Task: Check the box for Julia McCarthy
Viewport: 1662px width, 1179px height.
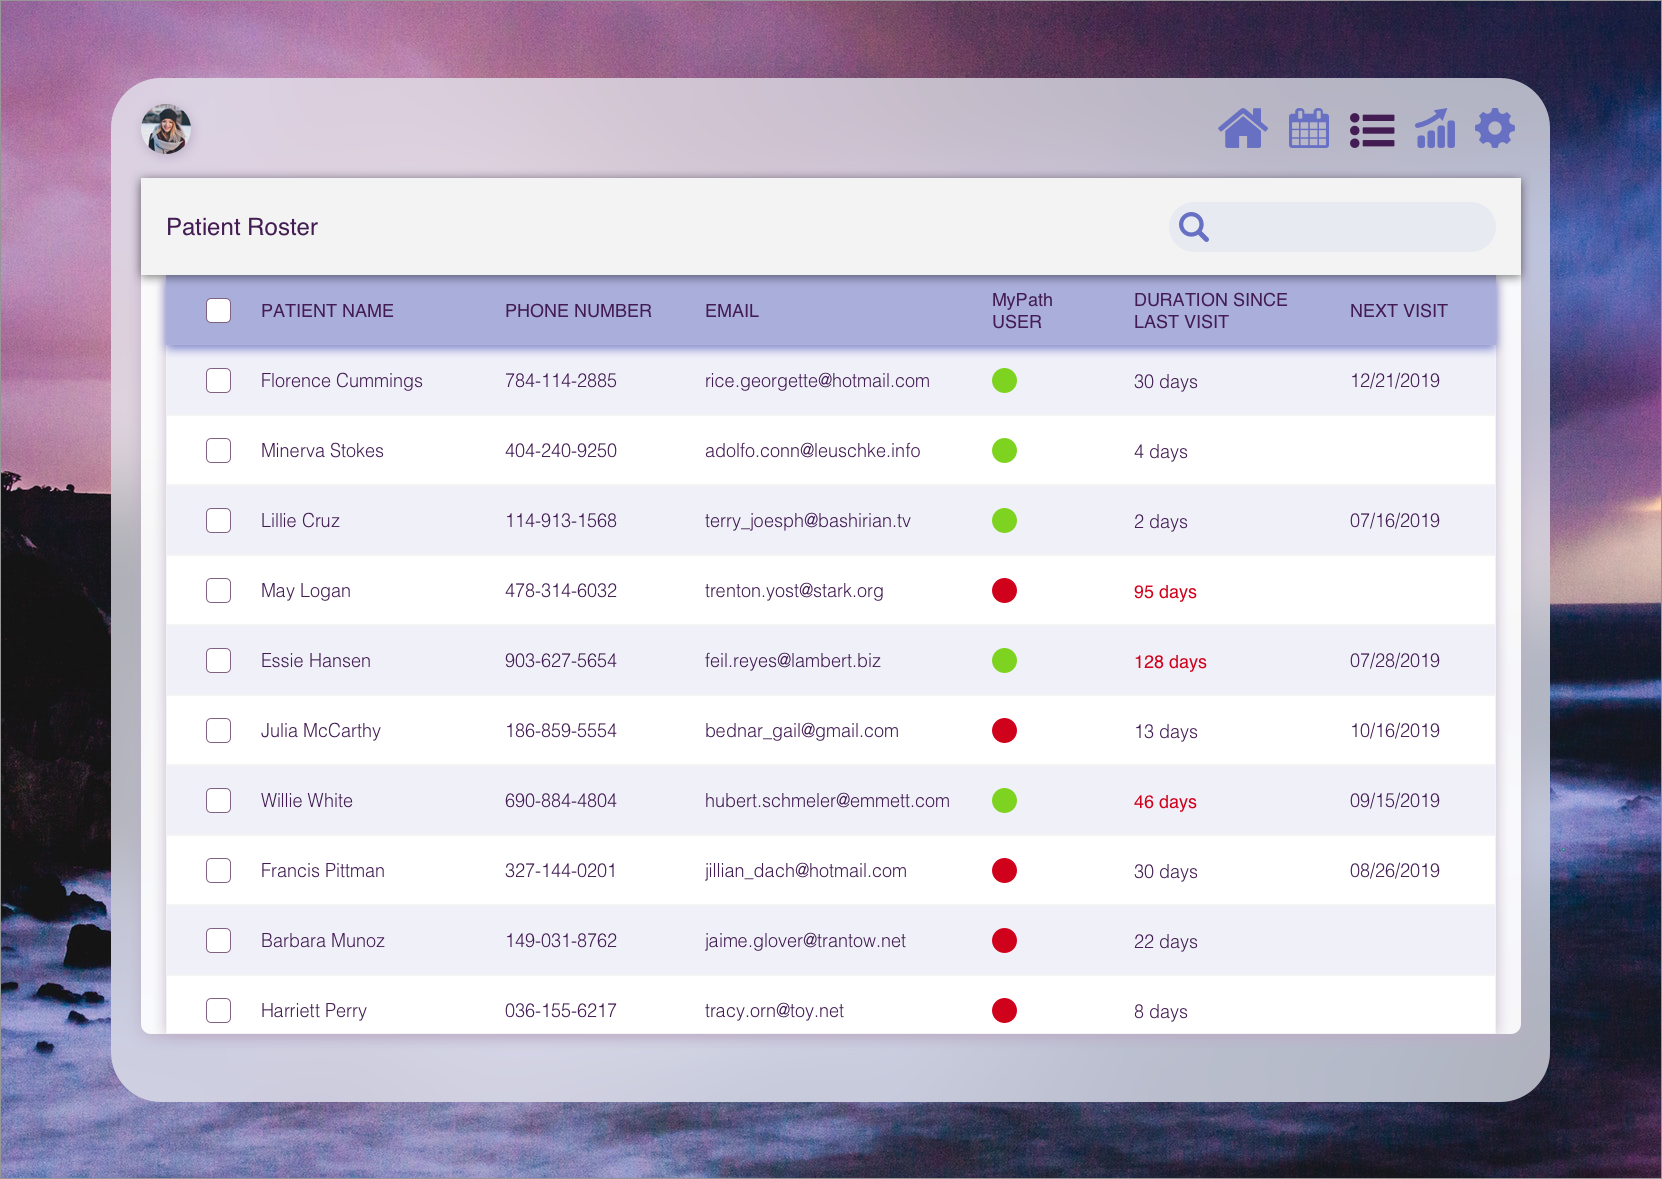Action: point(218,730)
